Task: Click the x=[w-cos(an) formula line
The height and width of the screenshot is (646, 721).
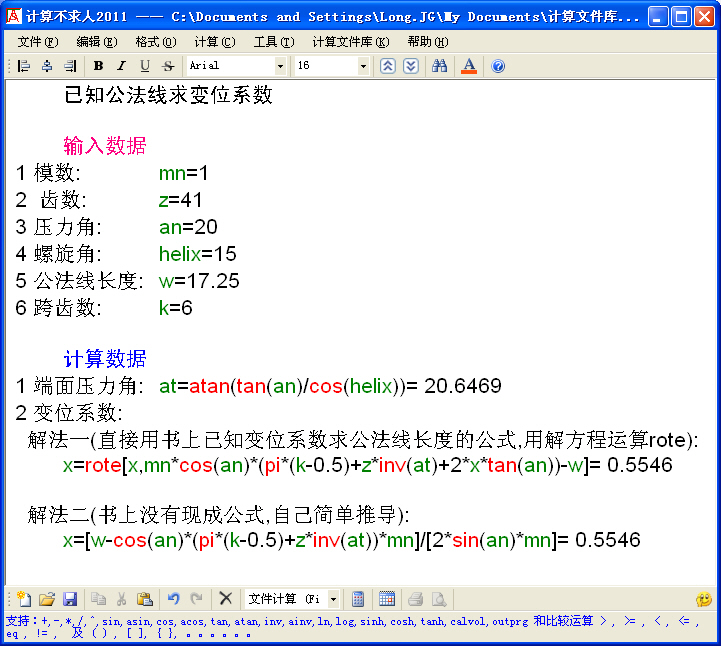Action: coord(351,540)
